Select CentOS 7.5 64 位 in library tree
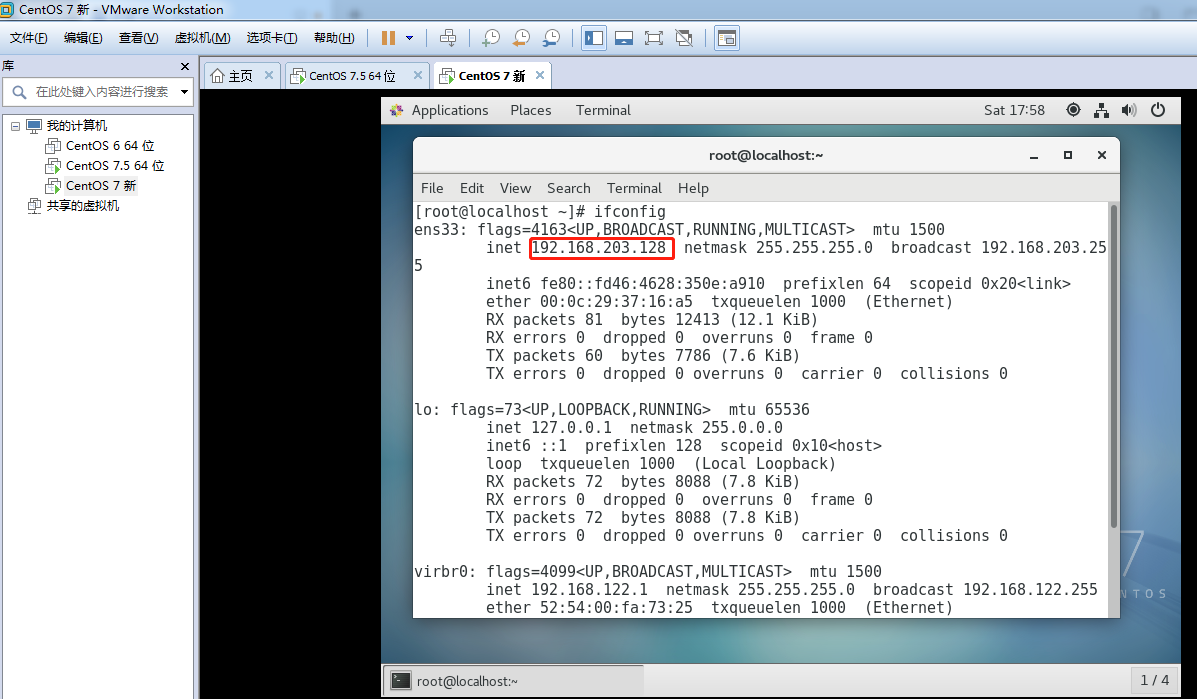The image size is (1197, 699). pos(115,166)
